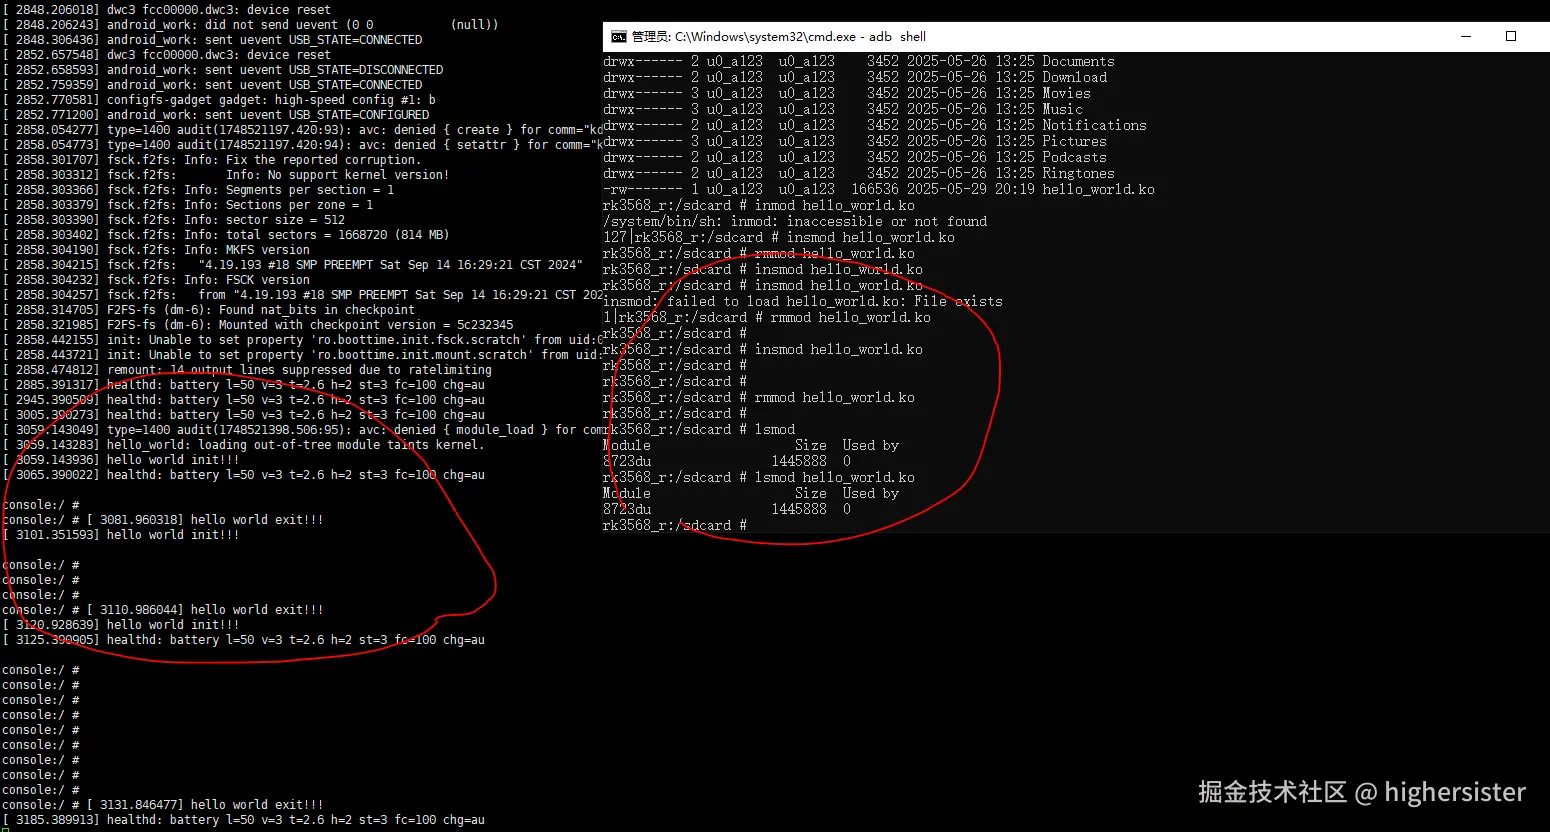Image resolution: width=1550 pixels, height=832 pixels.
Task: Select the Movies directory row in cmd
Action: point(847,93)
